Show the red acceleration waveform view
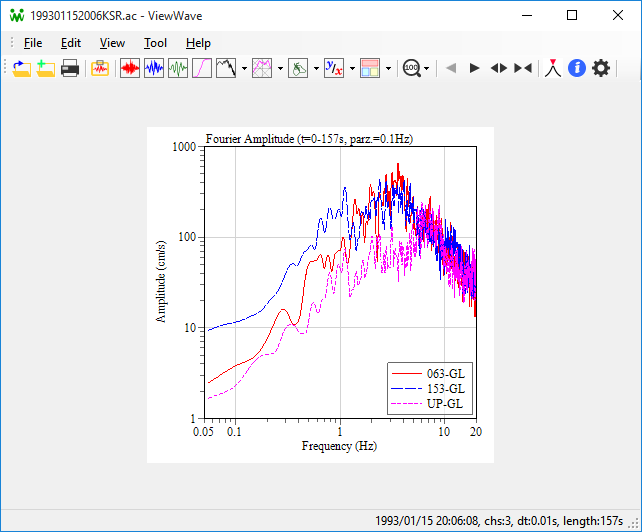The height and width of the screenshot is (532, 642). click(x=130, y=68)
